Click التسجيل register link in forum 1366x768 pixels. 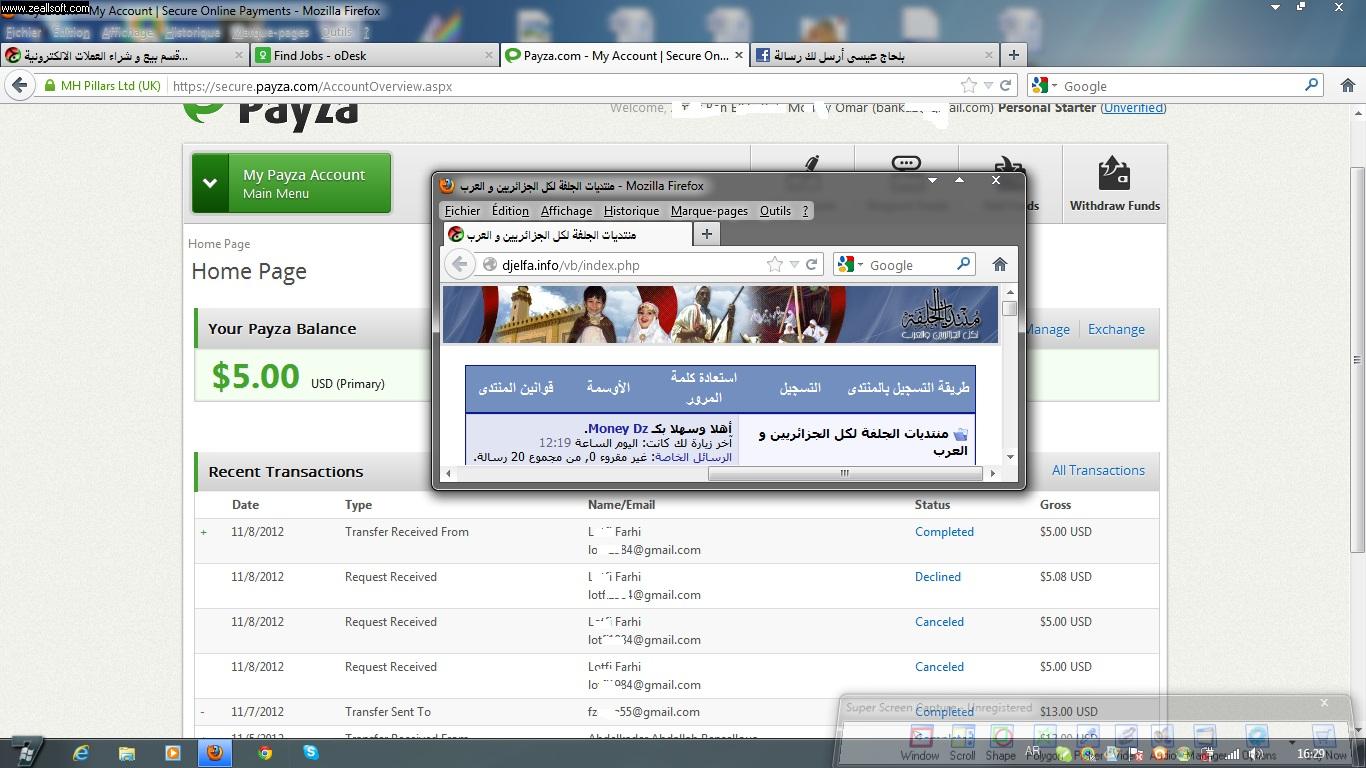[800, 387]
